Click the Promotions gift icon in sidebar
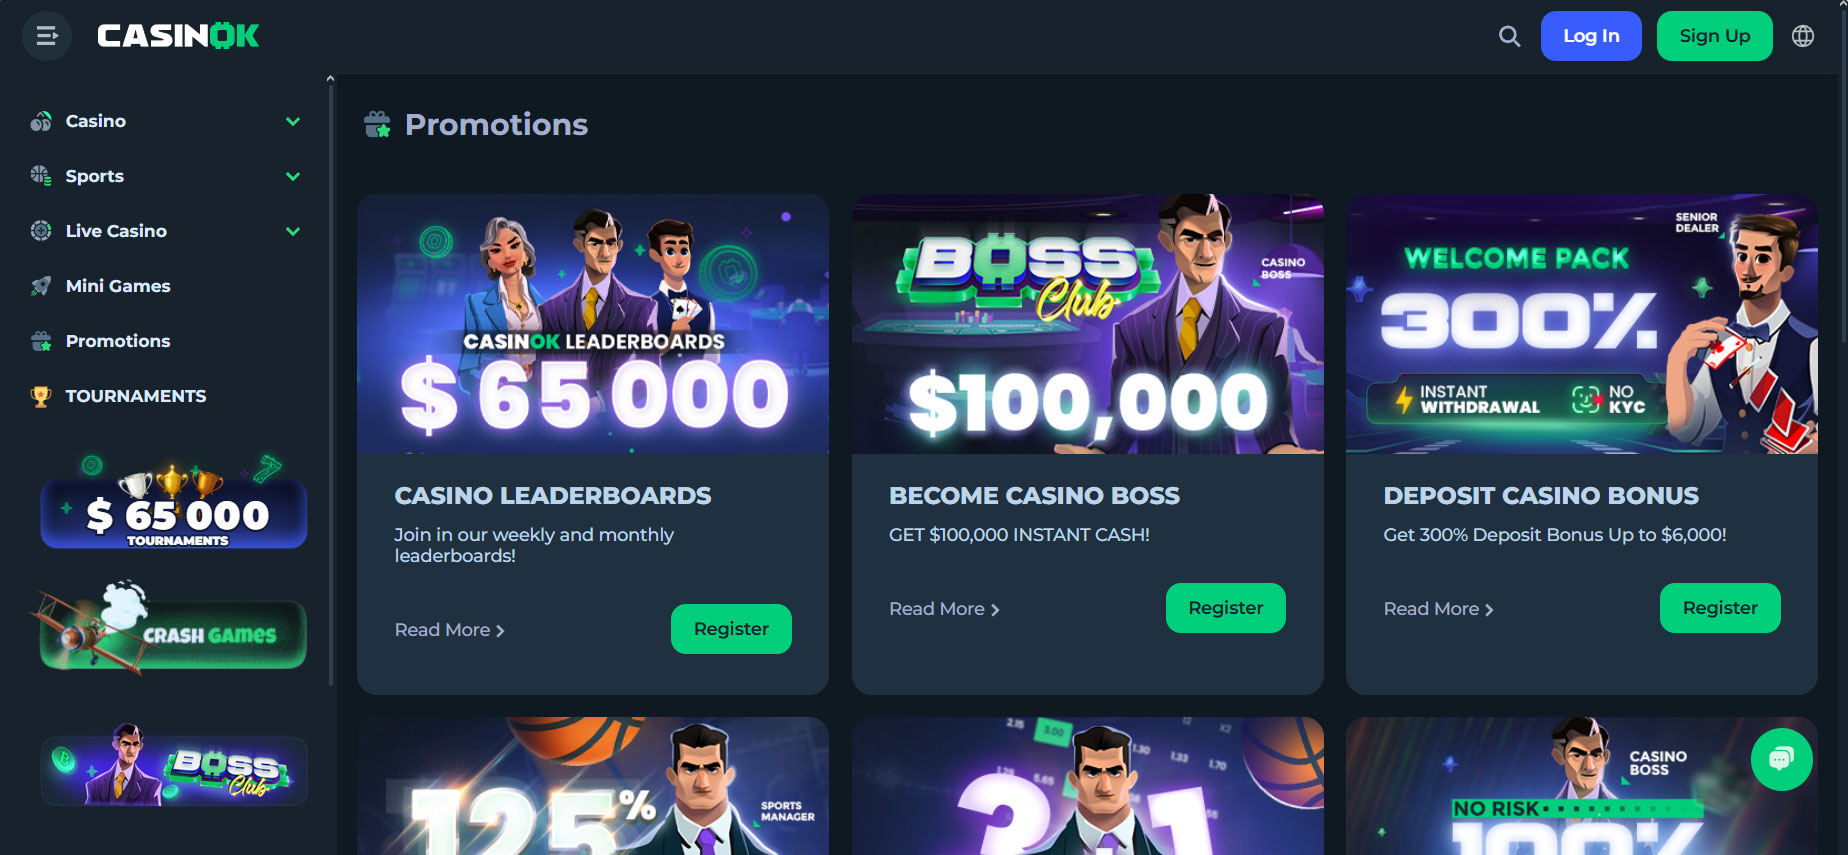Screen dimensions: 1848x855 [x=41, y=341]
